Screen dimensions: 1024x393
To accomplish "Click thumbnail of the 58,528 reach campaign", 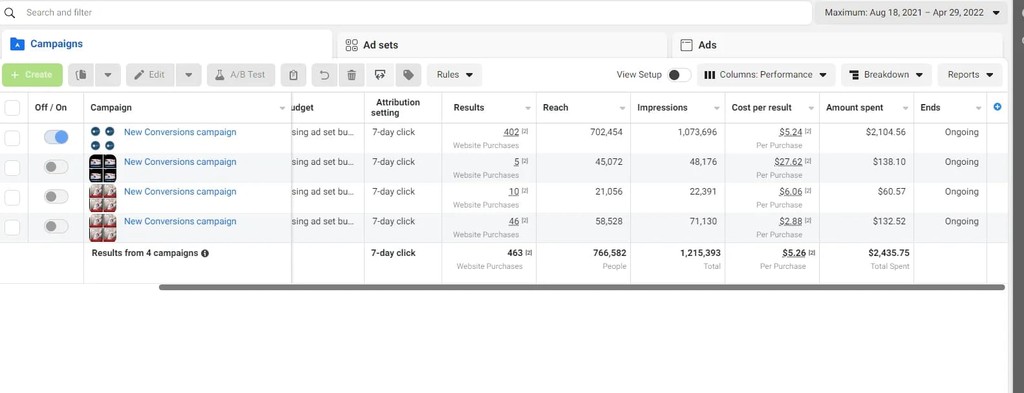I will coord(103,227).
